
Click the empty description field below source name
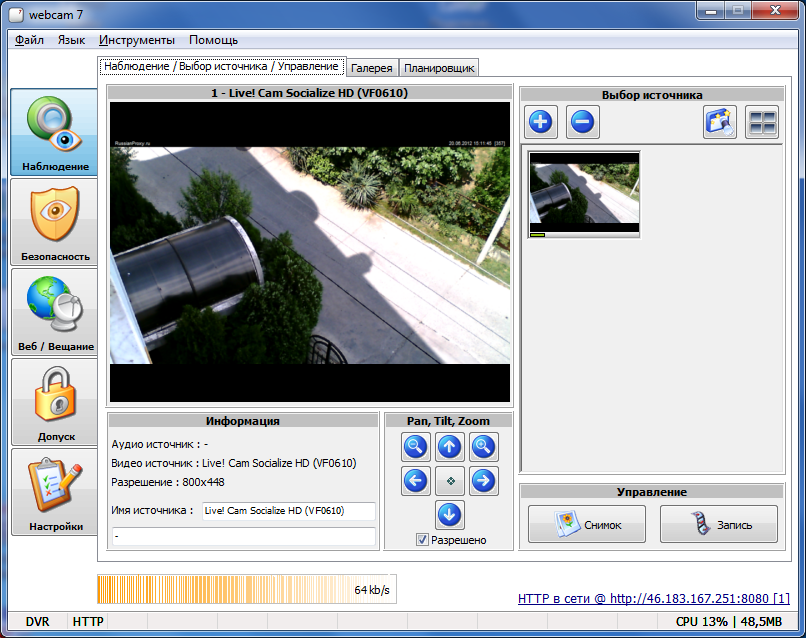point(244,536)
